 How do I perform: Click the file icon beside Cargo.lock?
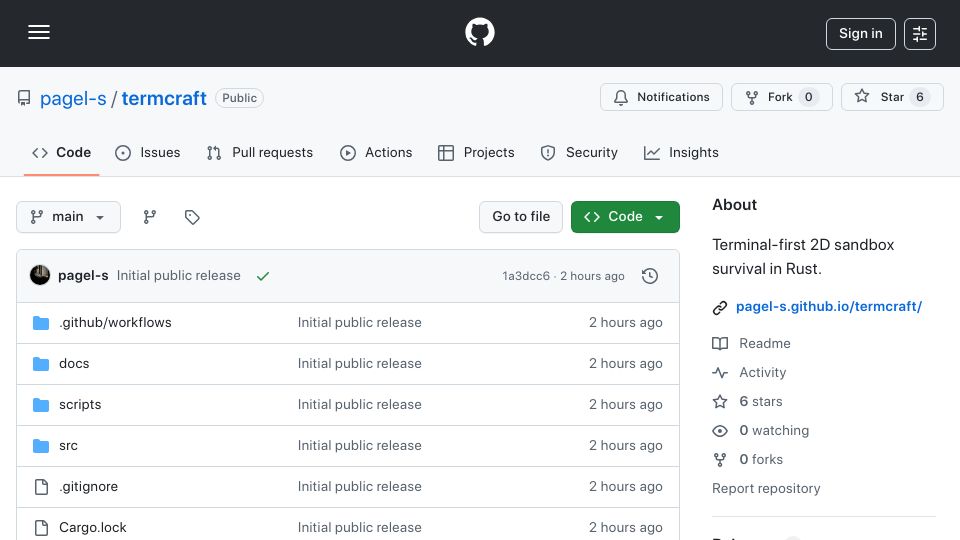click(41, 528)
